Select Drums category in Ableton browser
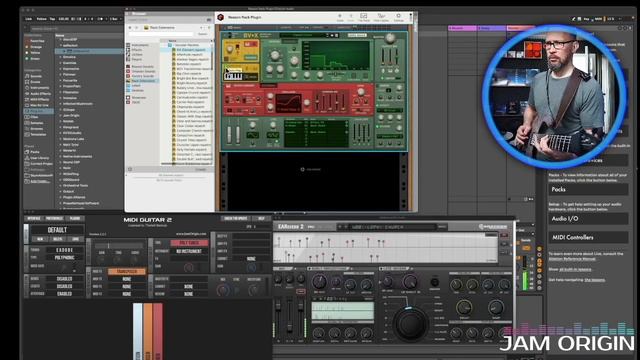Screen dimensions: 640x360 [36, 82]
